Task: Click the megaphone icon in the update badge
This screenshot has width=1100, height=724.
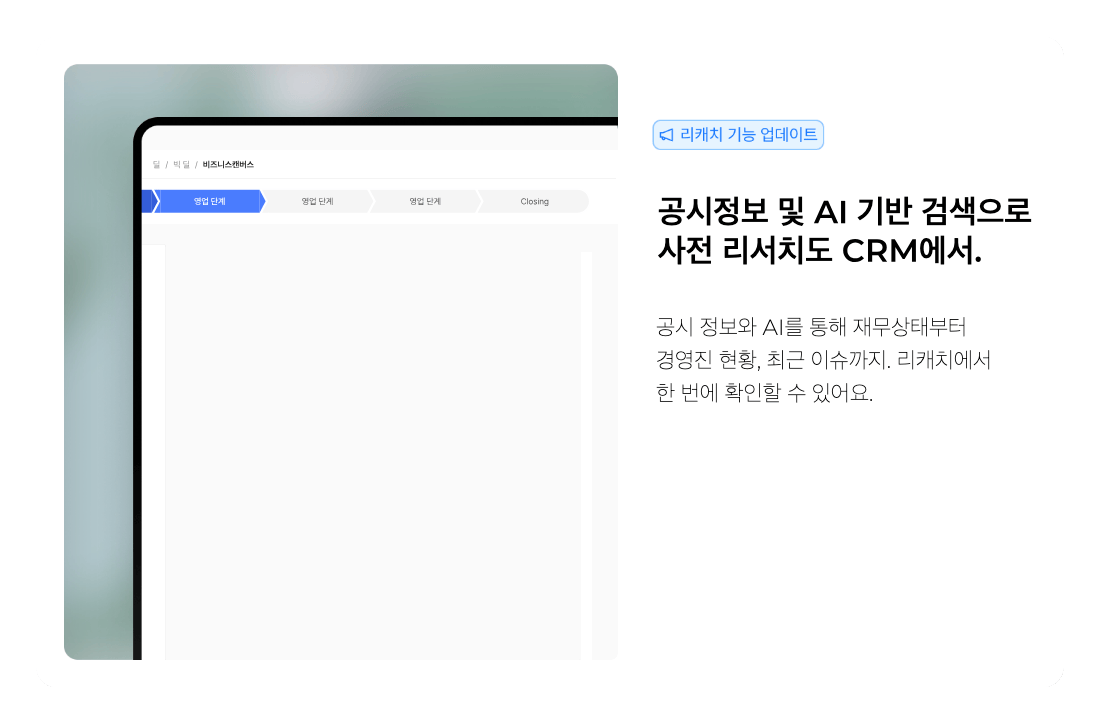Action: tap(666, 135)
